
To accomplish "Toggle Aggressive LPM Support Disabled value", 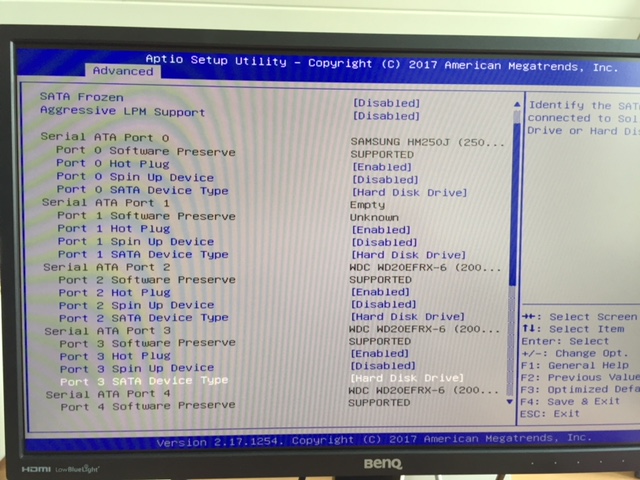I will [x=386, y=116].
